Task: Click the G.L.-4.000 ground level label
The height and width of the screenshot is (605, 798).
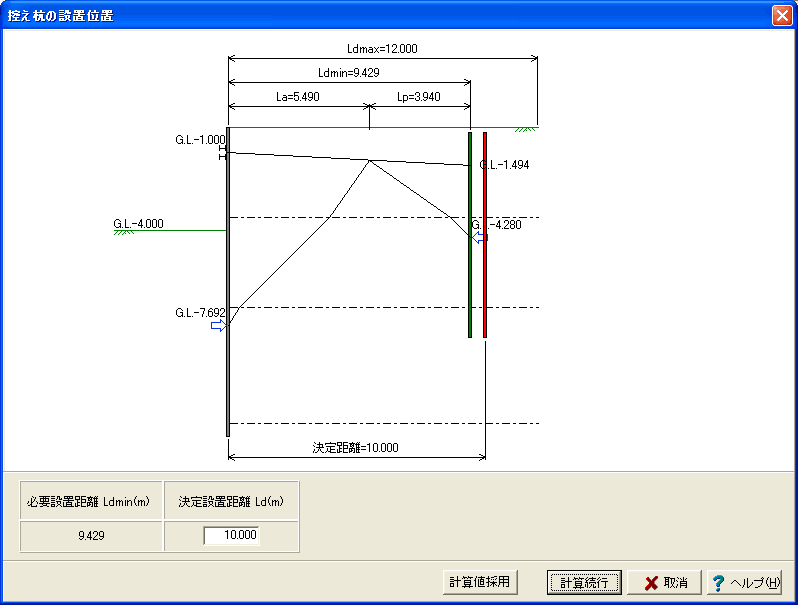Action: [138, 224]
